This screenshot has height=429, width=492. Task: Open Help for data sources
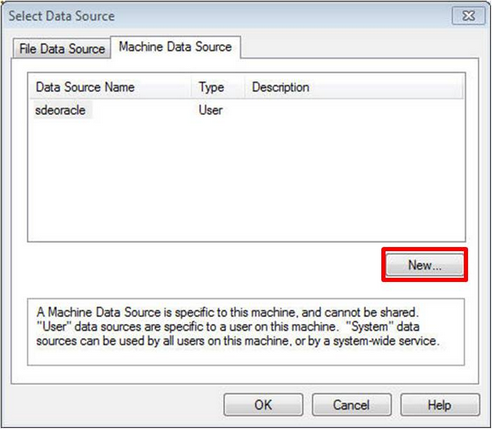tap(440, 405)
